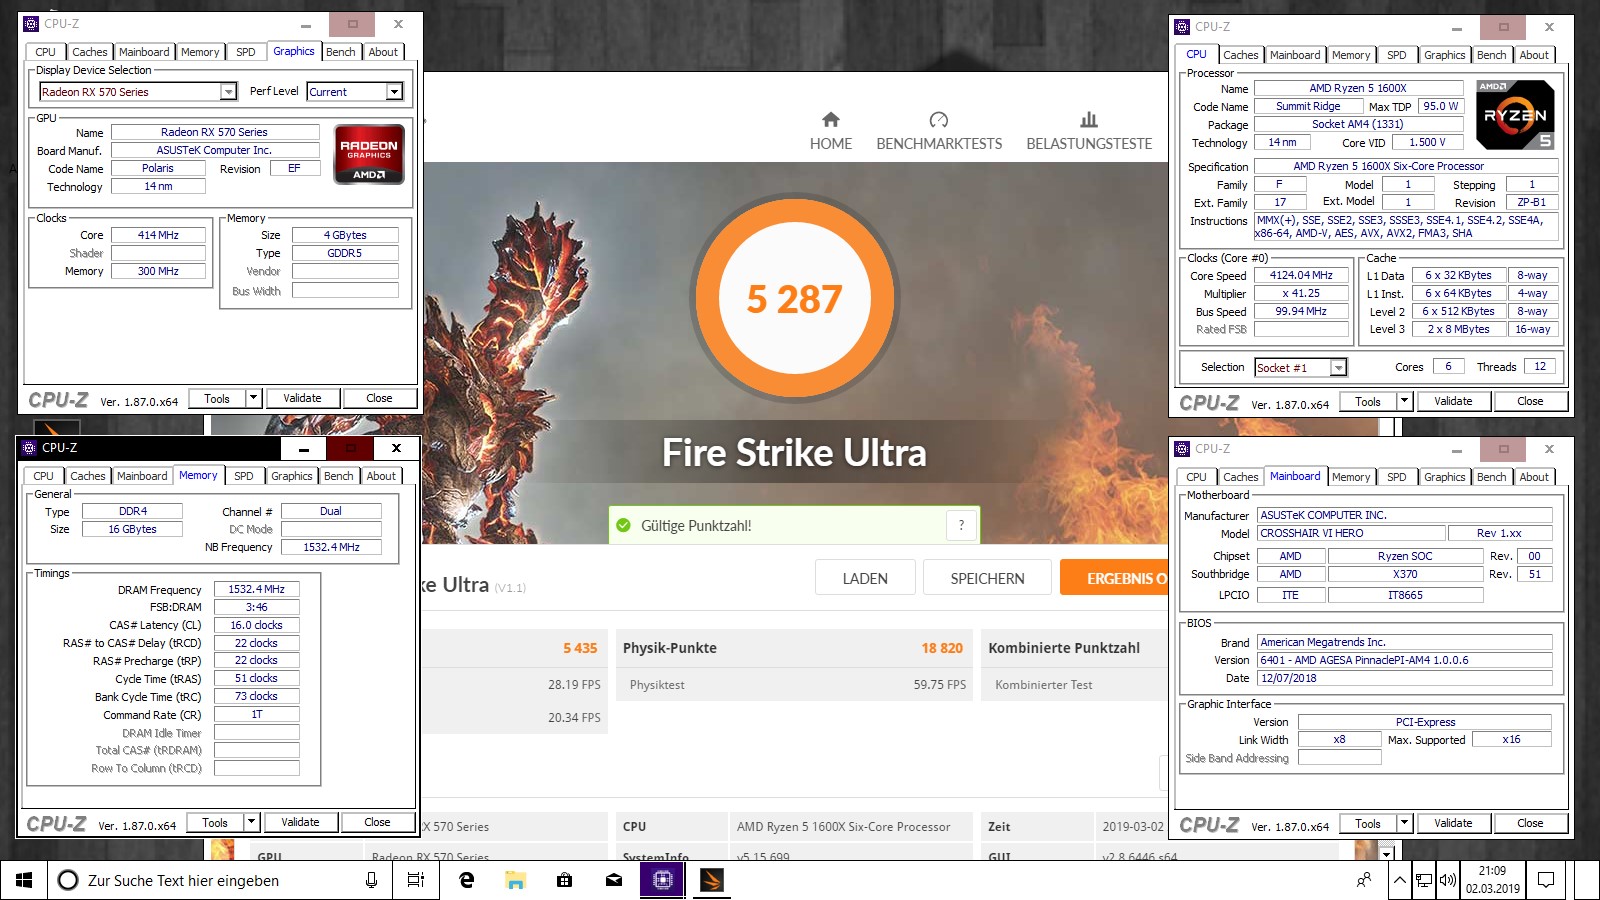
Task: Open the Caches tab in the CPU window
Action: (x=1240, y=55)
